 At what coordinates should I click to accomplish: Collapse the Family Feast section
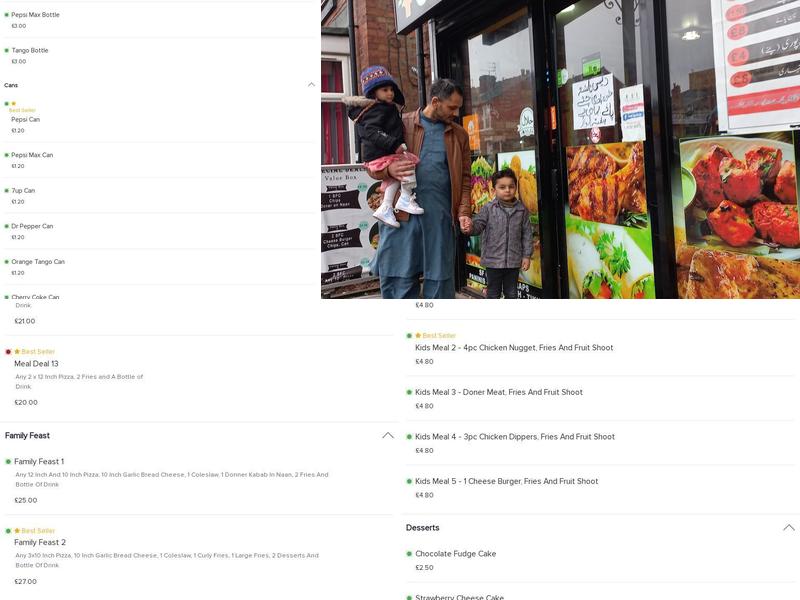click(388, 435)
